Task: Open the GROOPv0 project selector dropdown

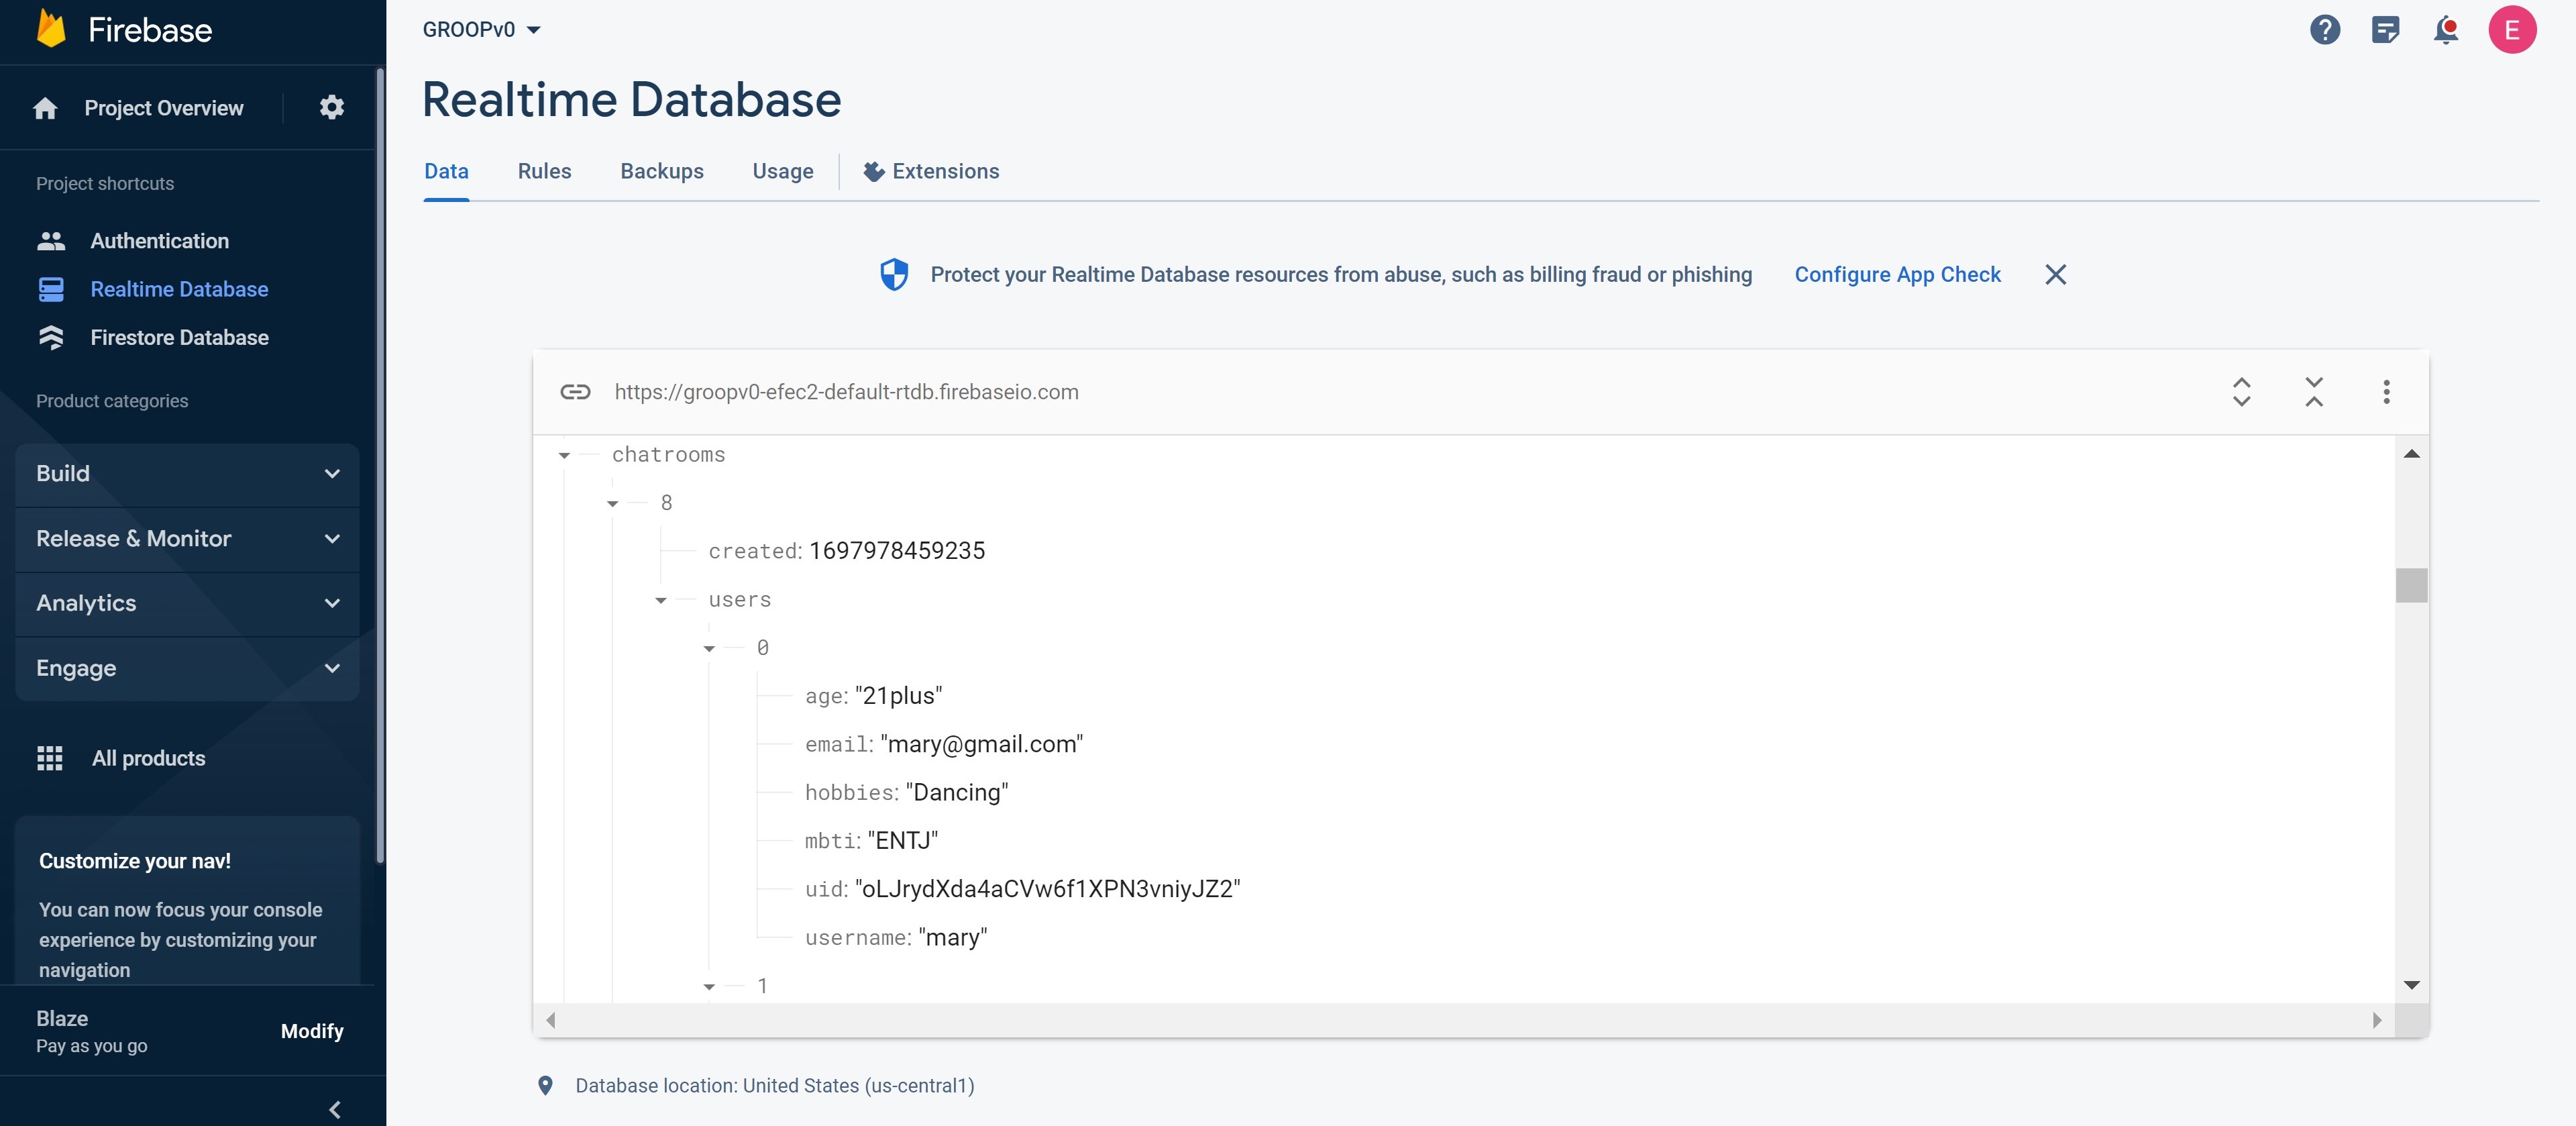Action: click(x=481, y=30)
